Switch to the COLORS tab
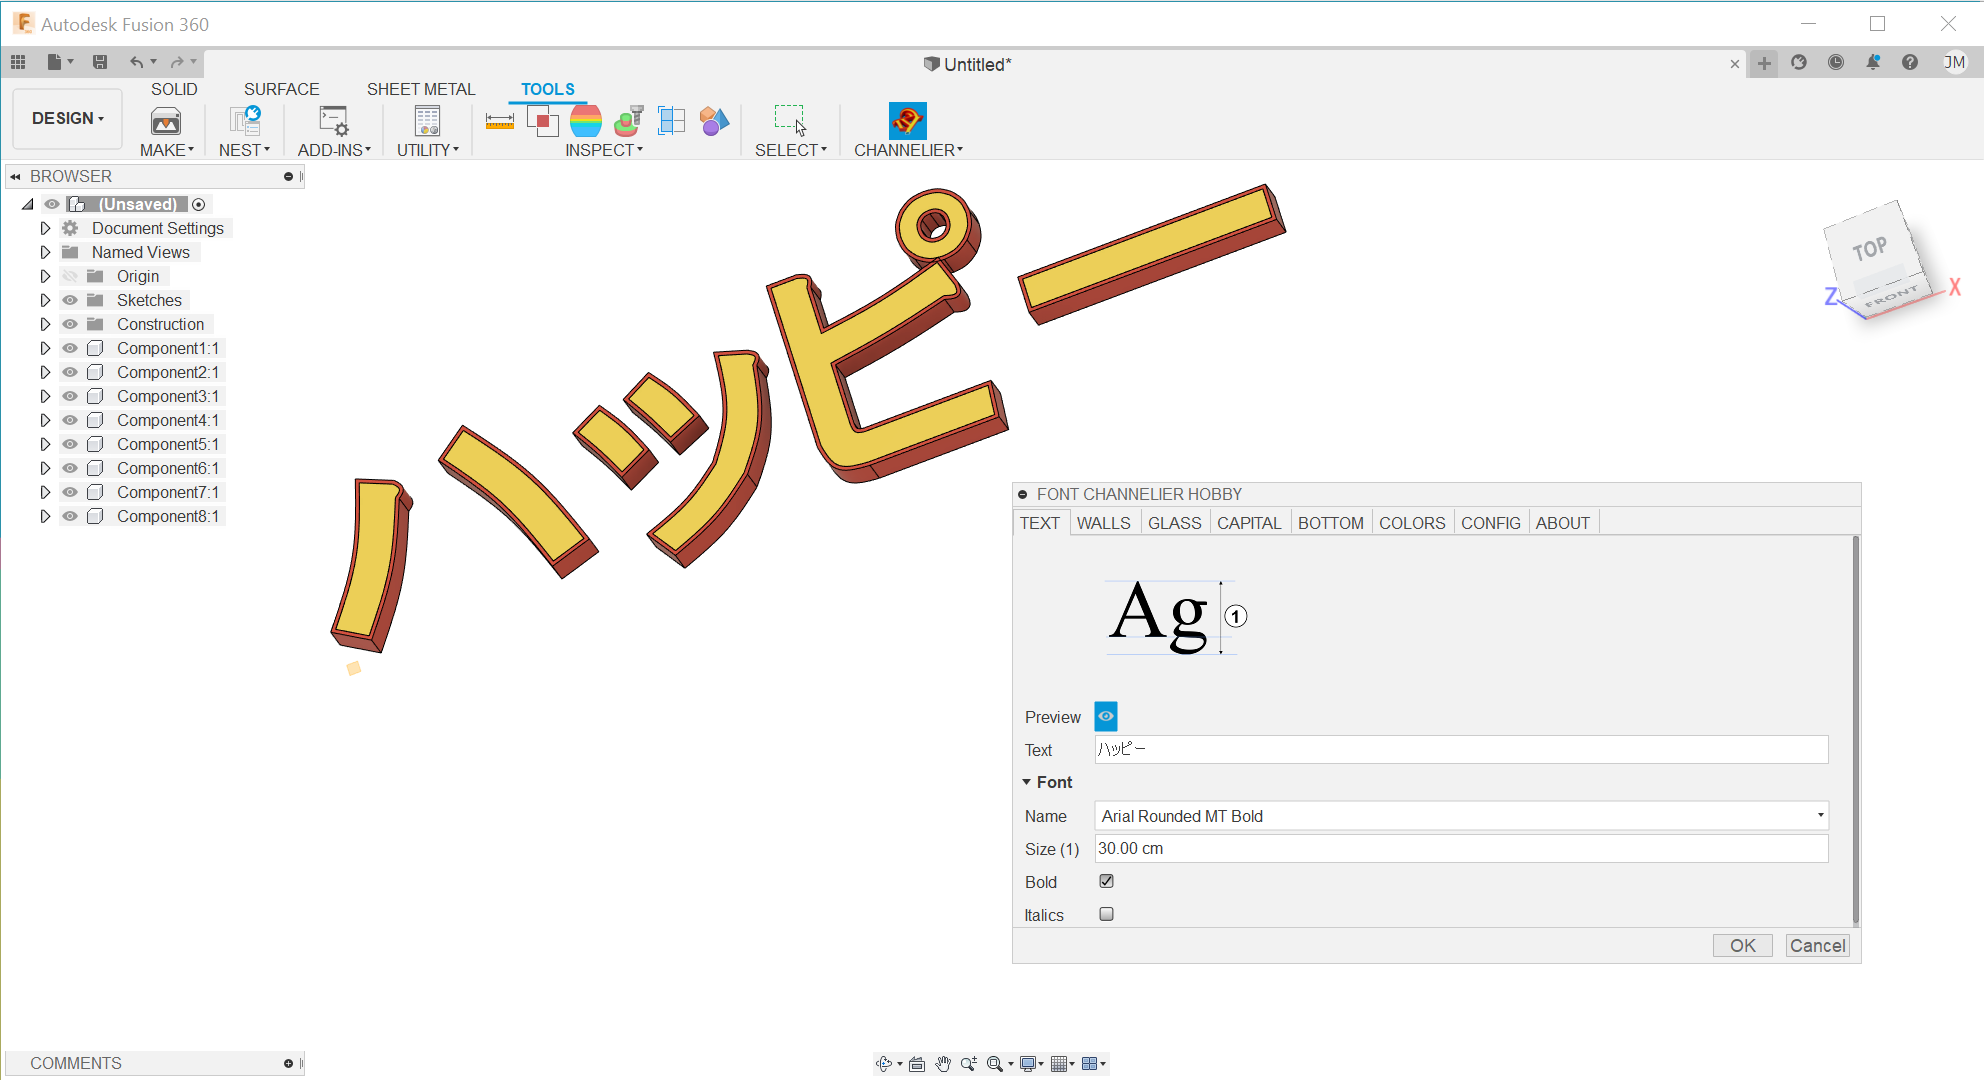 (x=1411, y=523)
